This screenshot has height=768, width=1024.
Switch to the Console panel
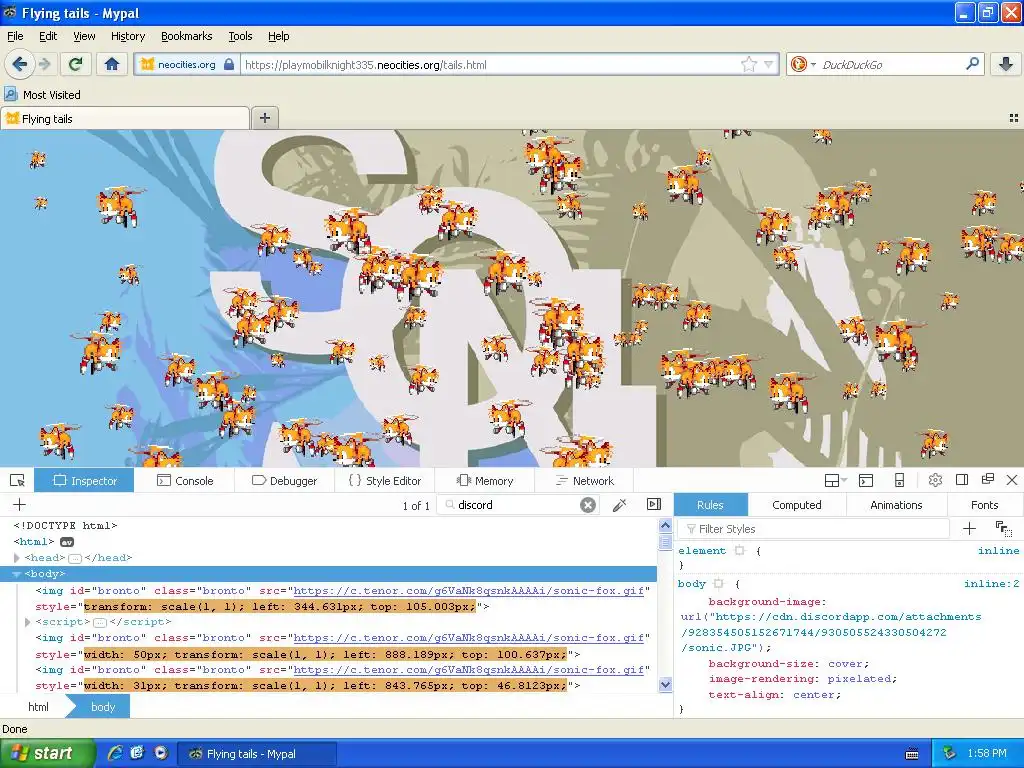coord(185,481)
